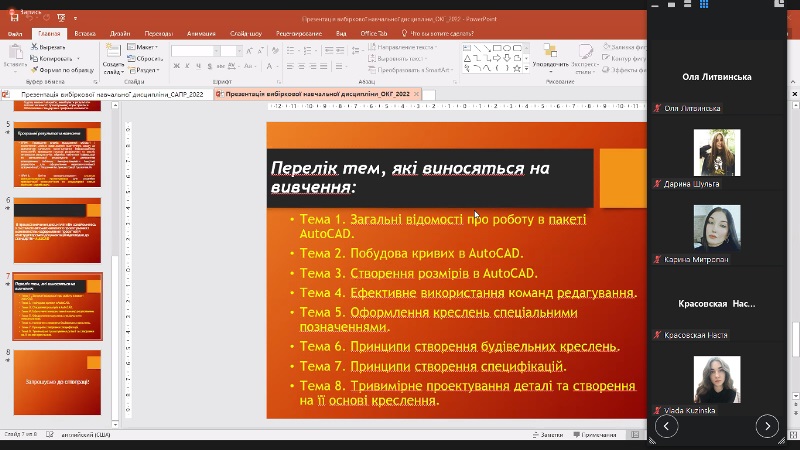Click the line spacing icon

[356, 51]
